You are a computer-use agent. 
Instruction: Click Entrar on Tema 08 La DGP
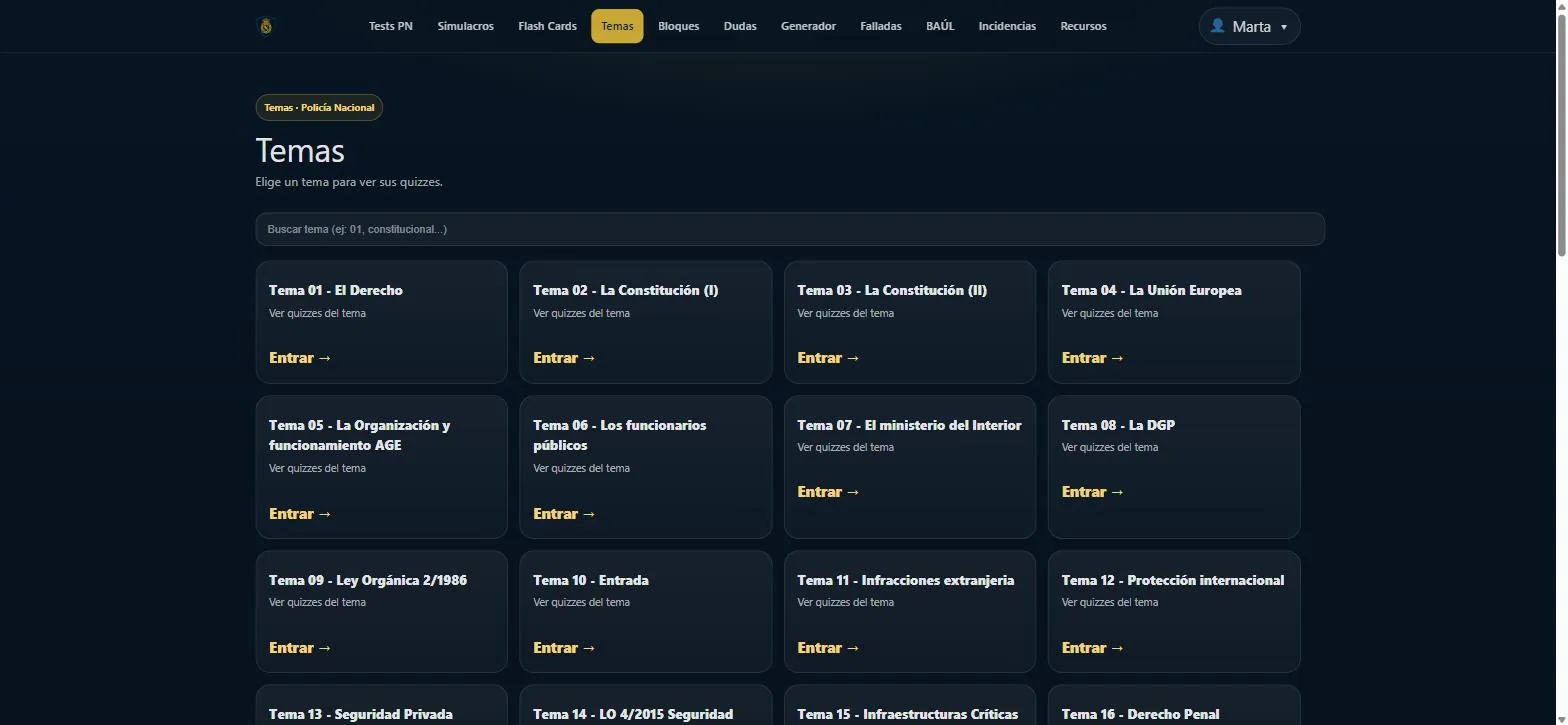pyautogui.click(x=1093, y=492)
